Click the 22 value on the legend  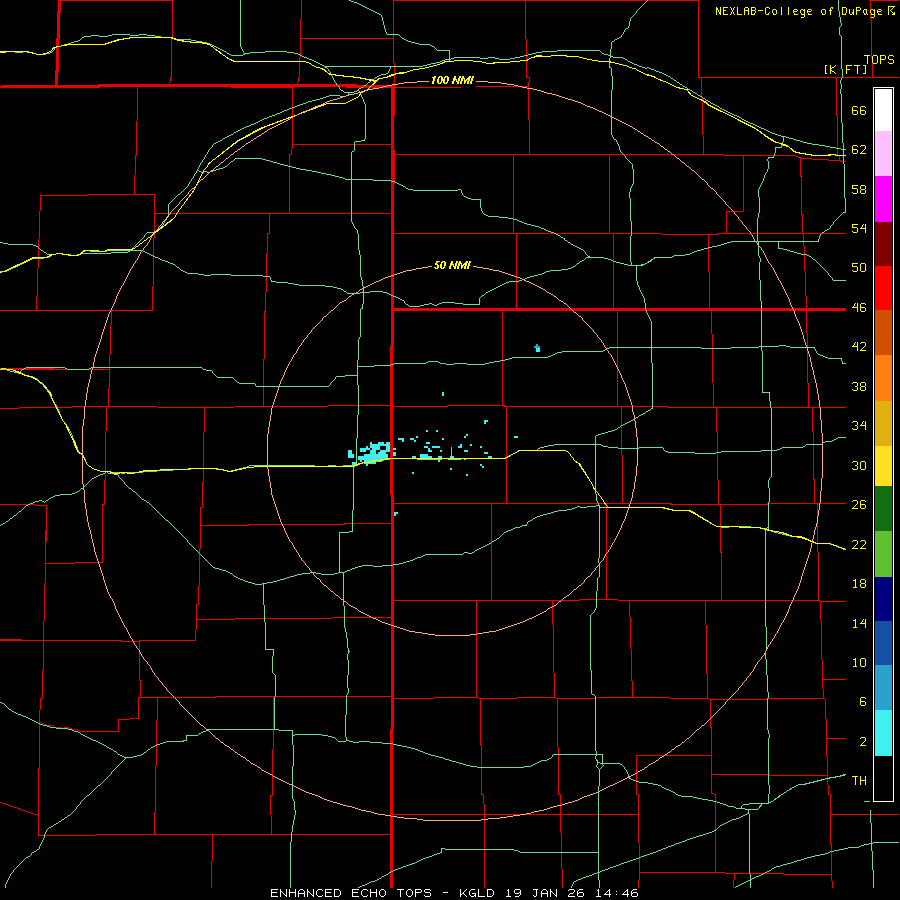click(x=859, y=544)
